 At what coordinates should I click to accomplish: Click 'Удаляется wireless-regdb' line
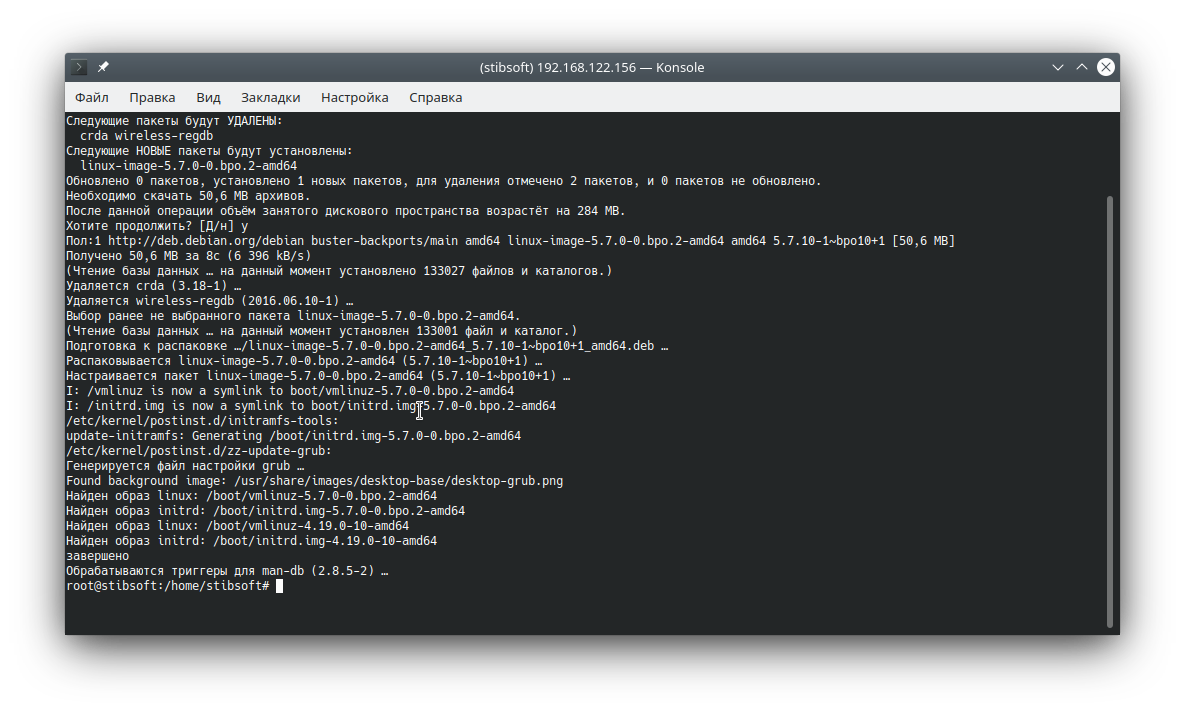209,301
